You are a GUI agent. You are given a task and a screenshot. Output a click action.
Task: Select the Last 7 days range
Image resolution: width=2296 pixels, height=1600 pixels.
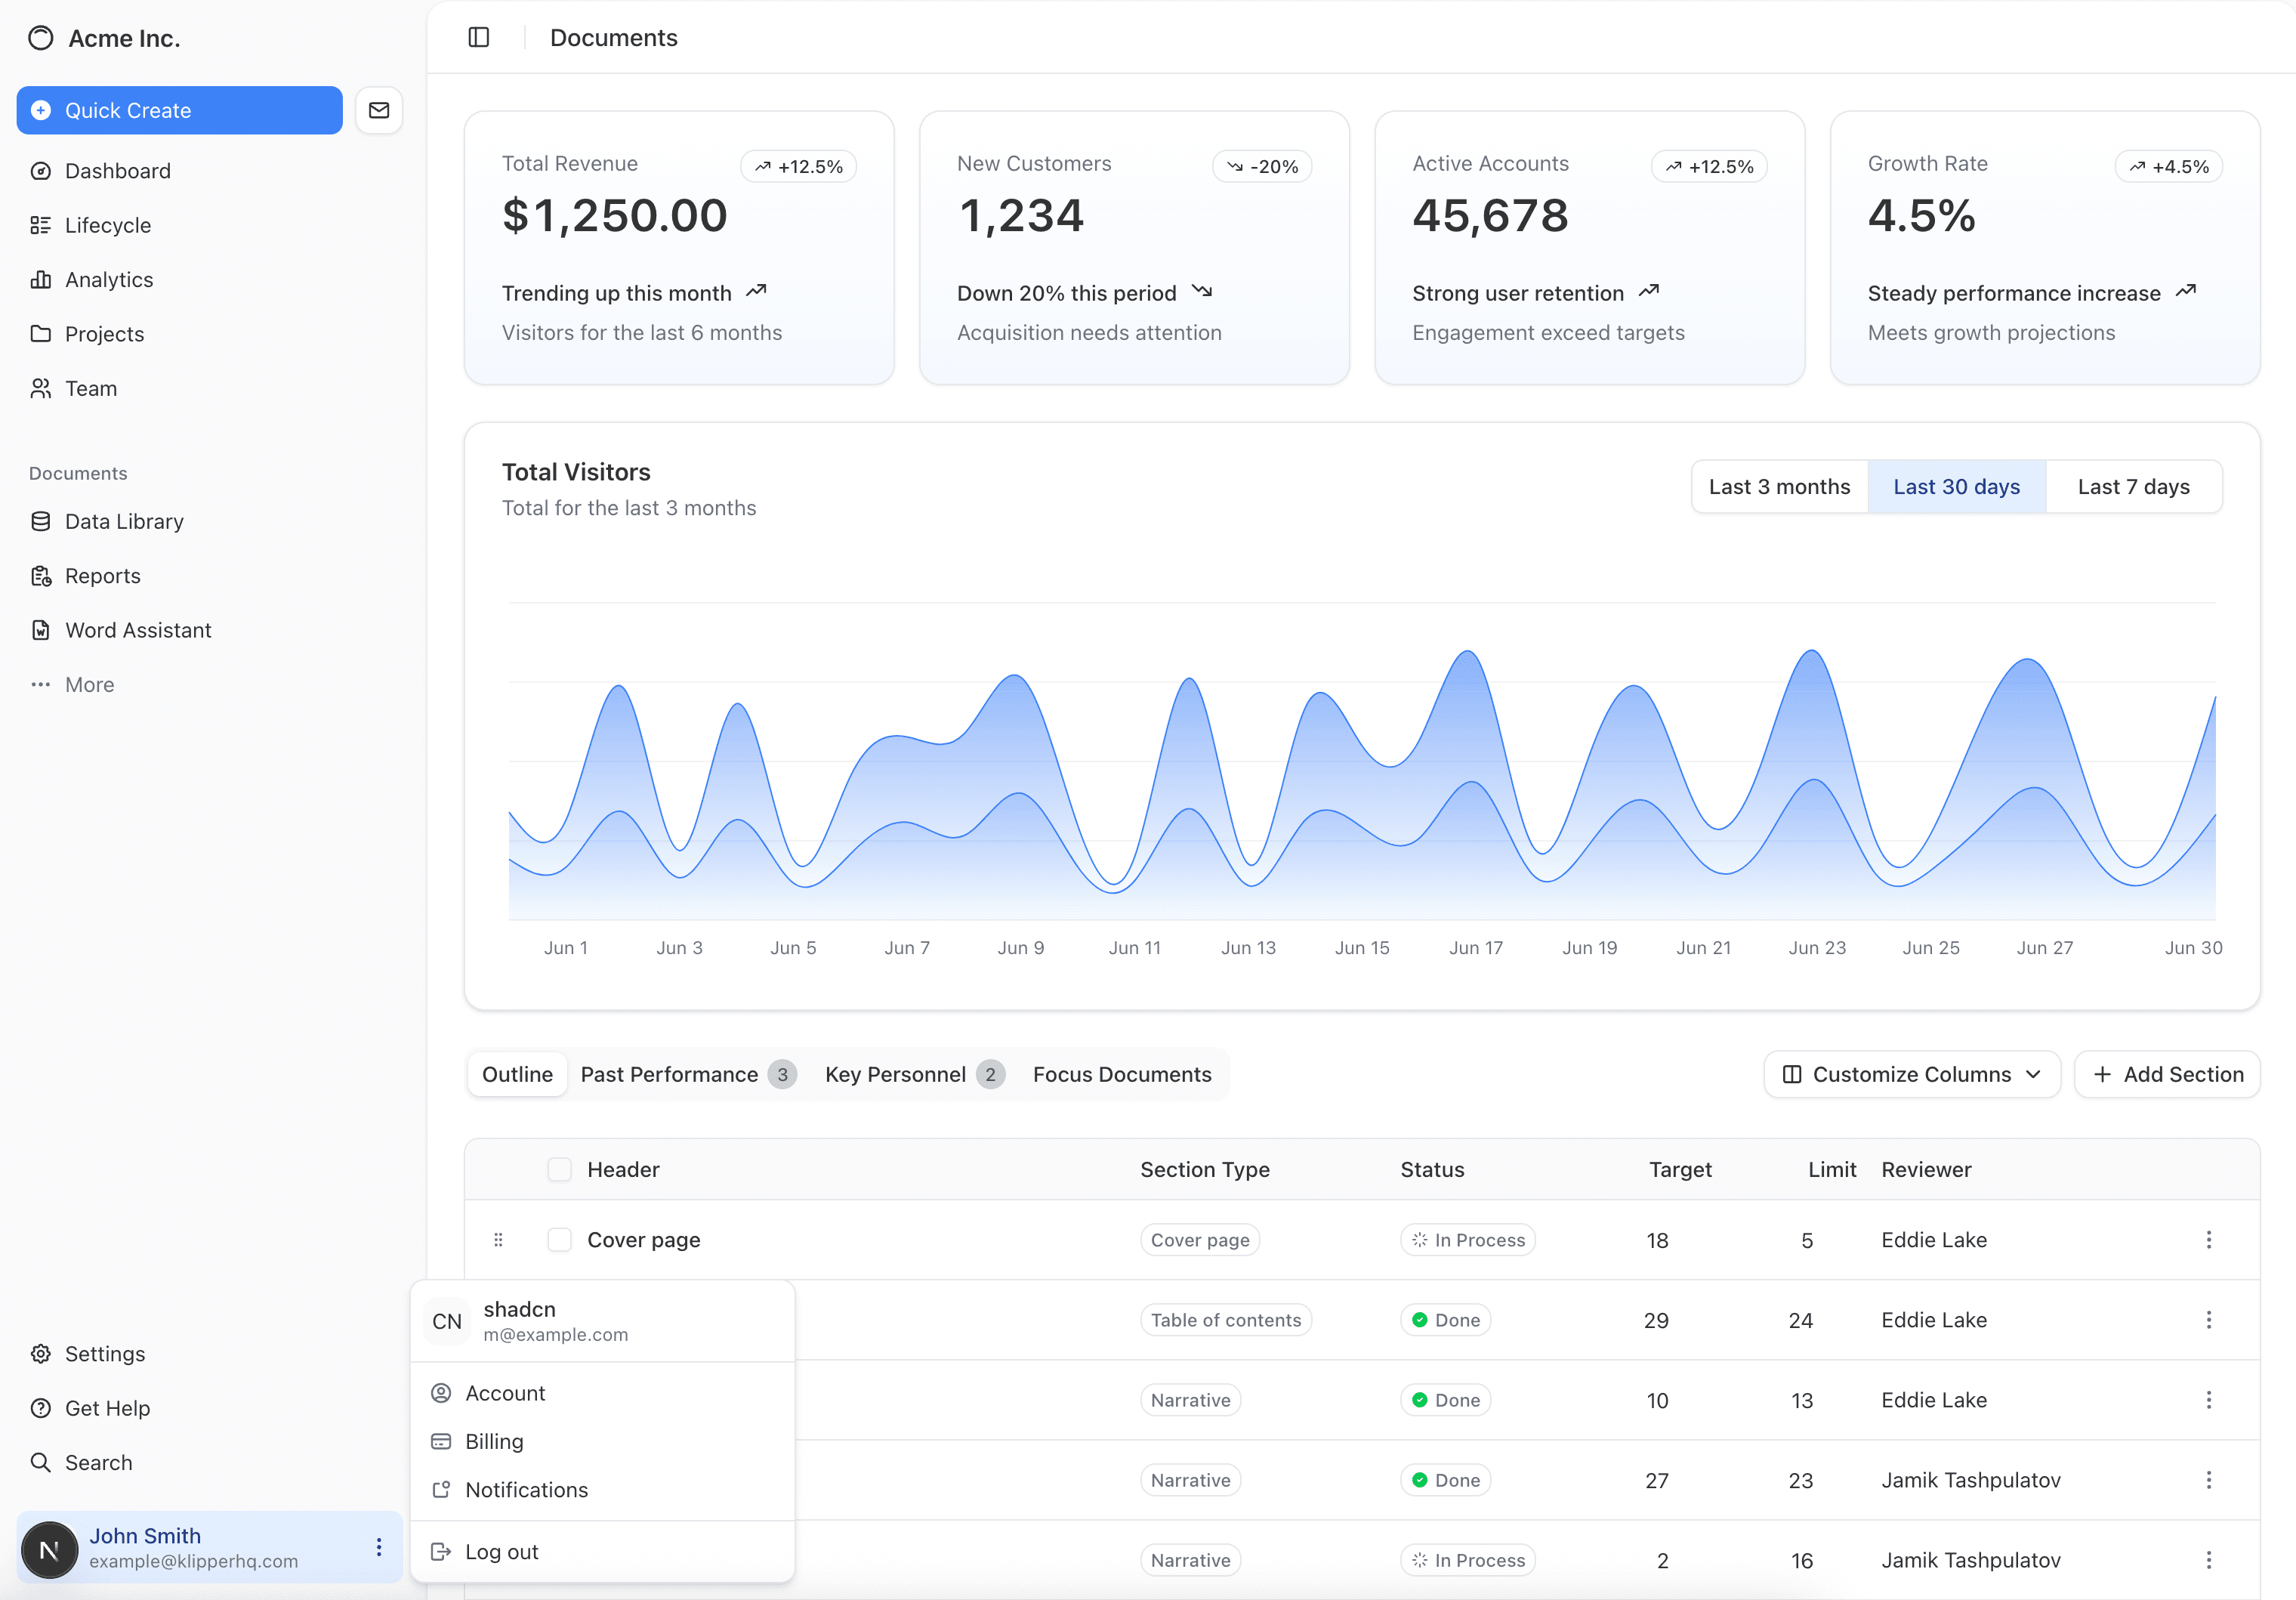pyautogui.click(x=2133, y=487)
